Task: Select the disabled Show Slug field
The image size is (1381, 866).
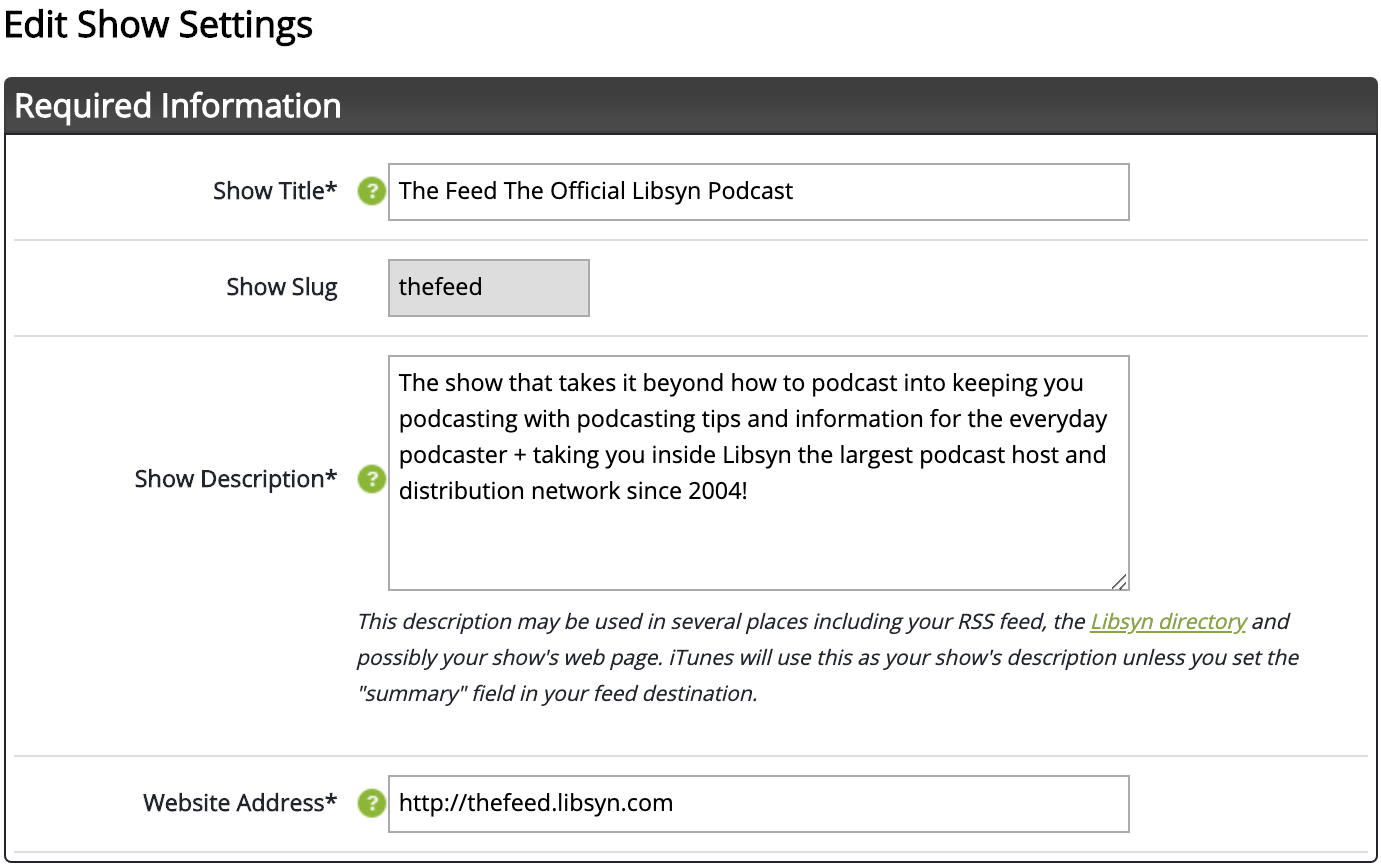Action: [x=489, y=288]
